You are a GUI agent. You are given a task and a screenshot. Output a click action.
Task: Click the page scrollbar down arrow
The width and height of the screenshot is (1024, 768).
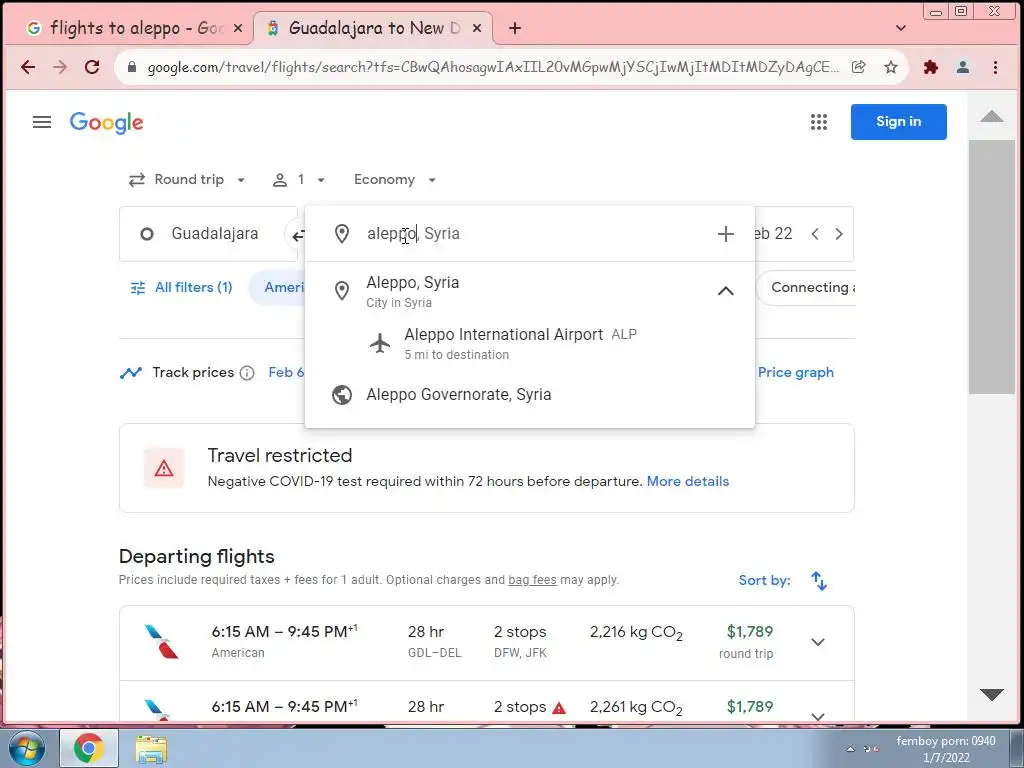pyautogui.click(x=992, y=695)
